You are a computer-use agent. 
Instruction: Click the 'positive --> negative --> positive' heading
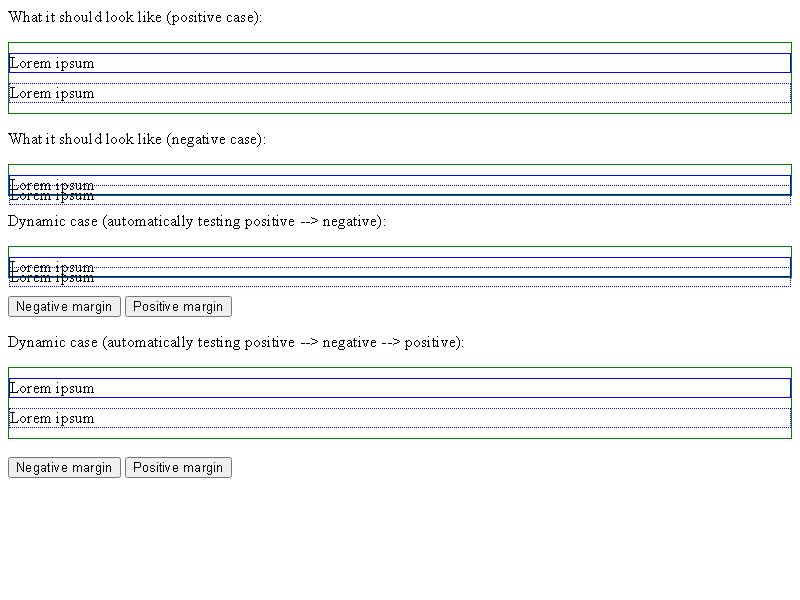[236, 342]
